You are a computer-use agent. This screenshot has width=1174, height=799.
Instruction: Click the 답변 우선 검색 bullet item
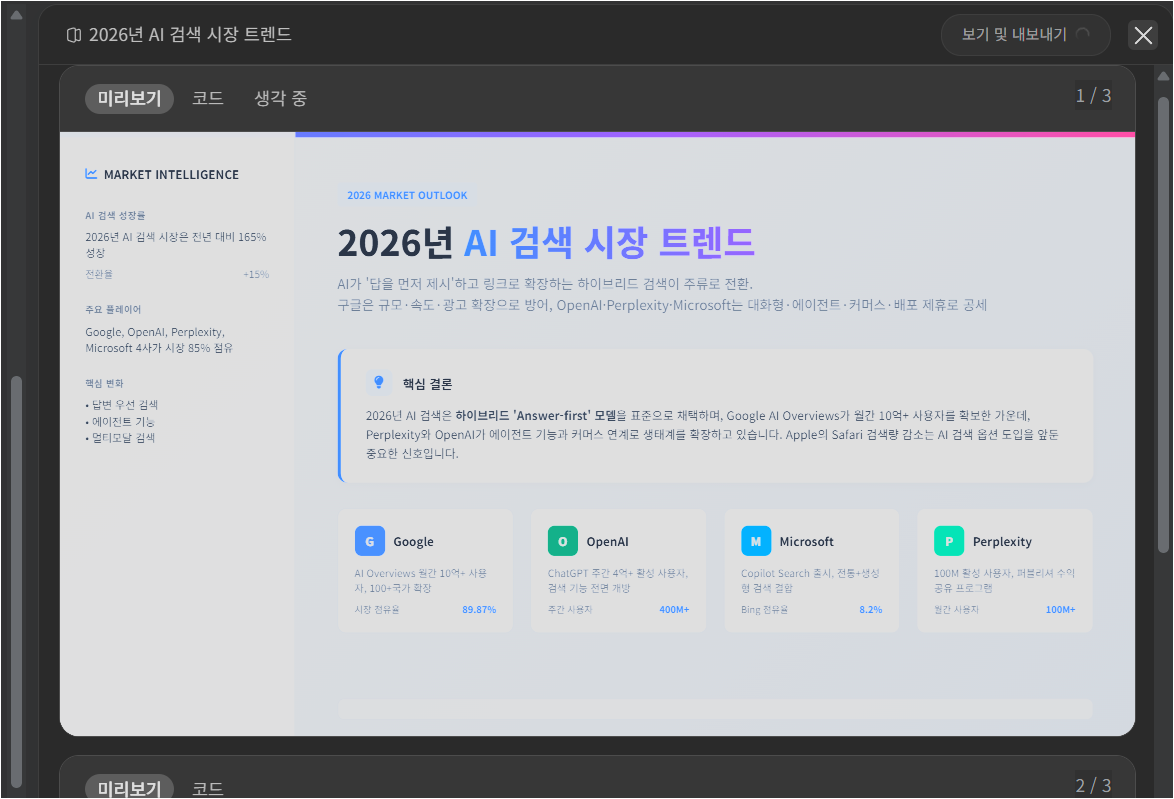[121, 404]
